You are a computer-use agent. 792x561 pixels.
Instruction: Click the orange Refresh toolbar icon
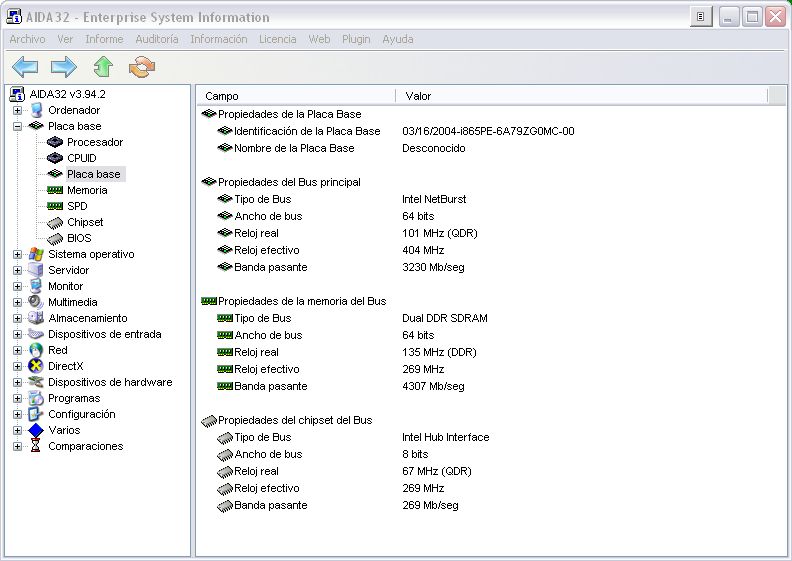(x=142, y=67)
